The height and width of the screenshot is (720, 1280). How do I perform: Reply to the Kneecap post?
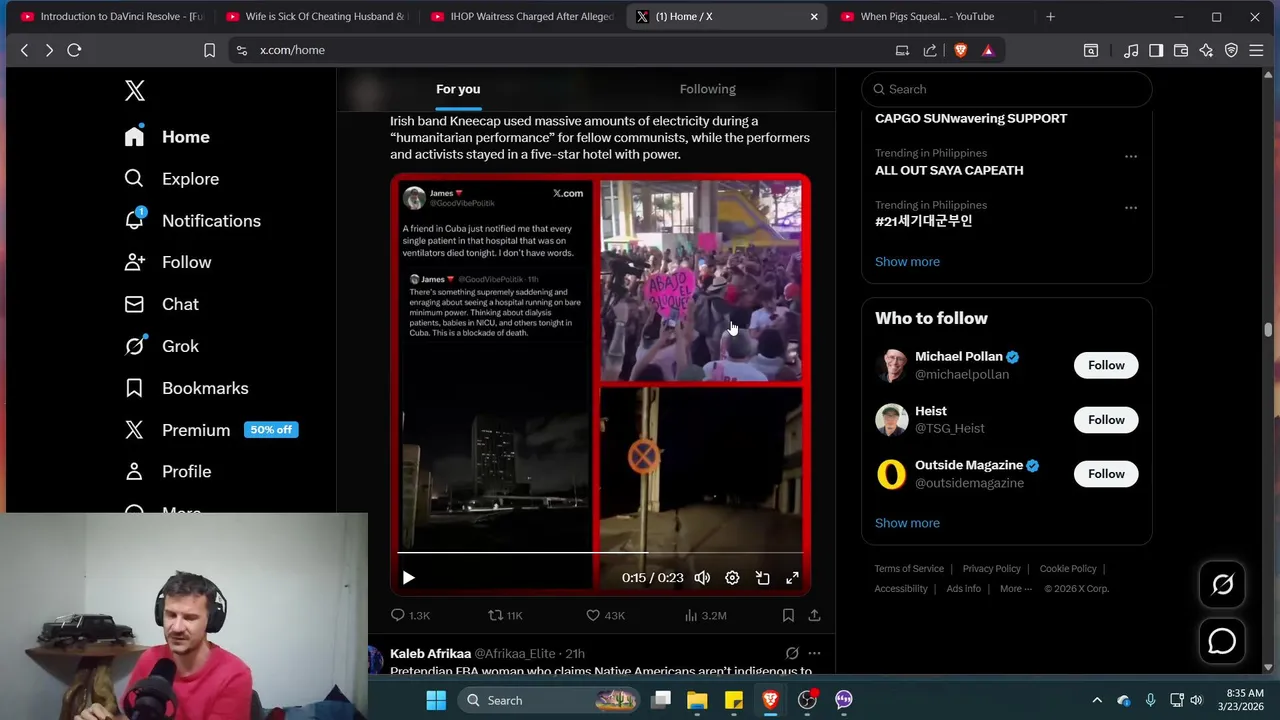pos(410,615)
